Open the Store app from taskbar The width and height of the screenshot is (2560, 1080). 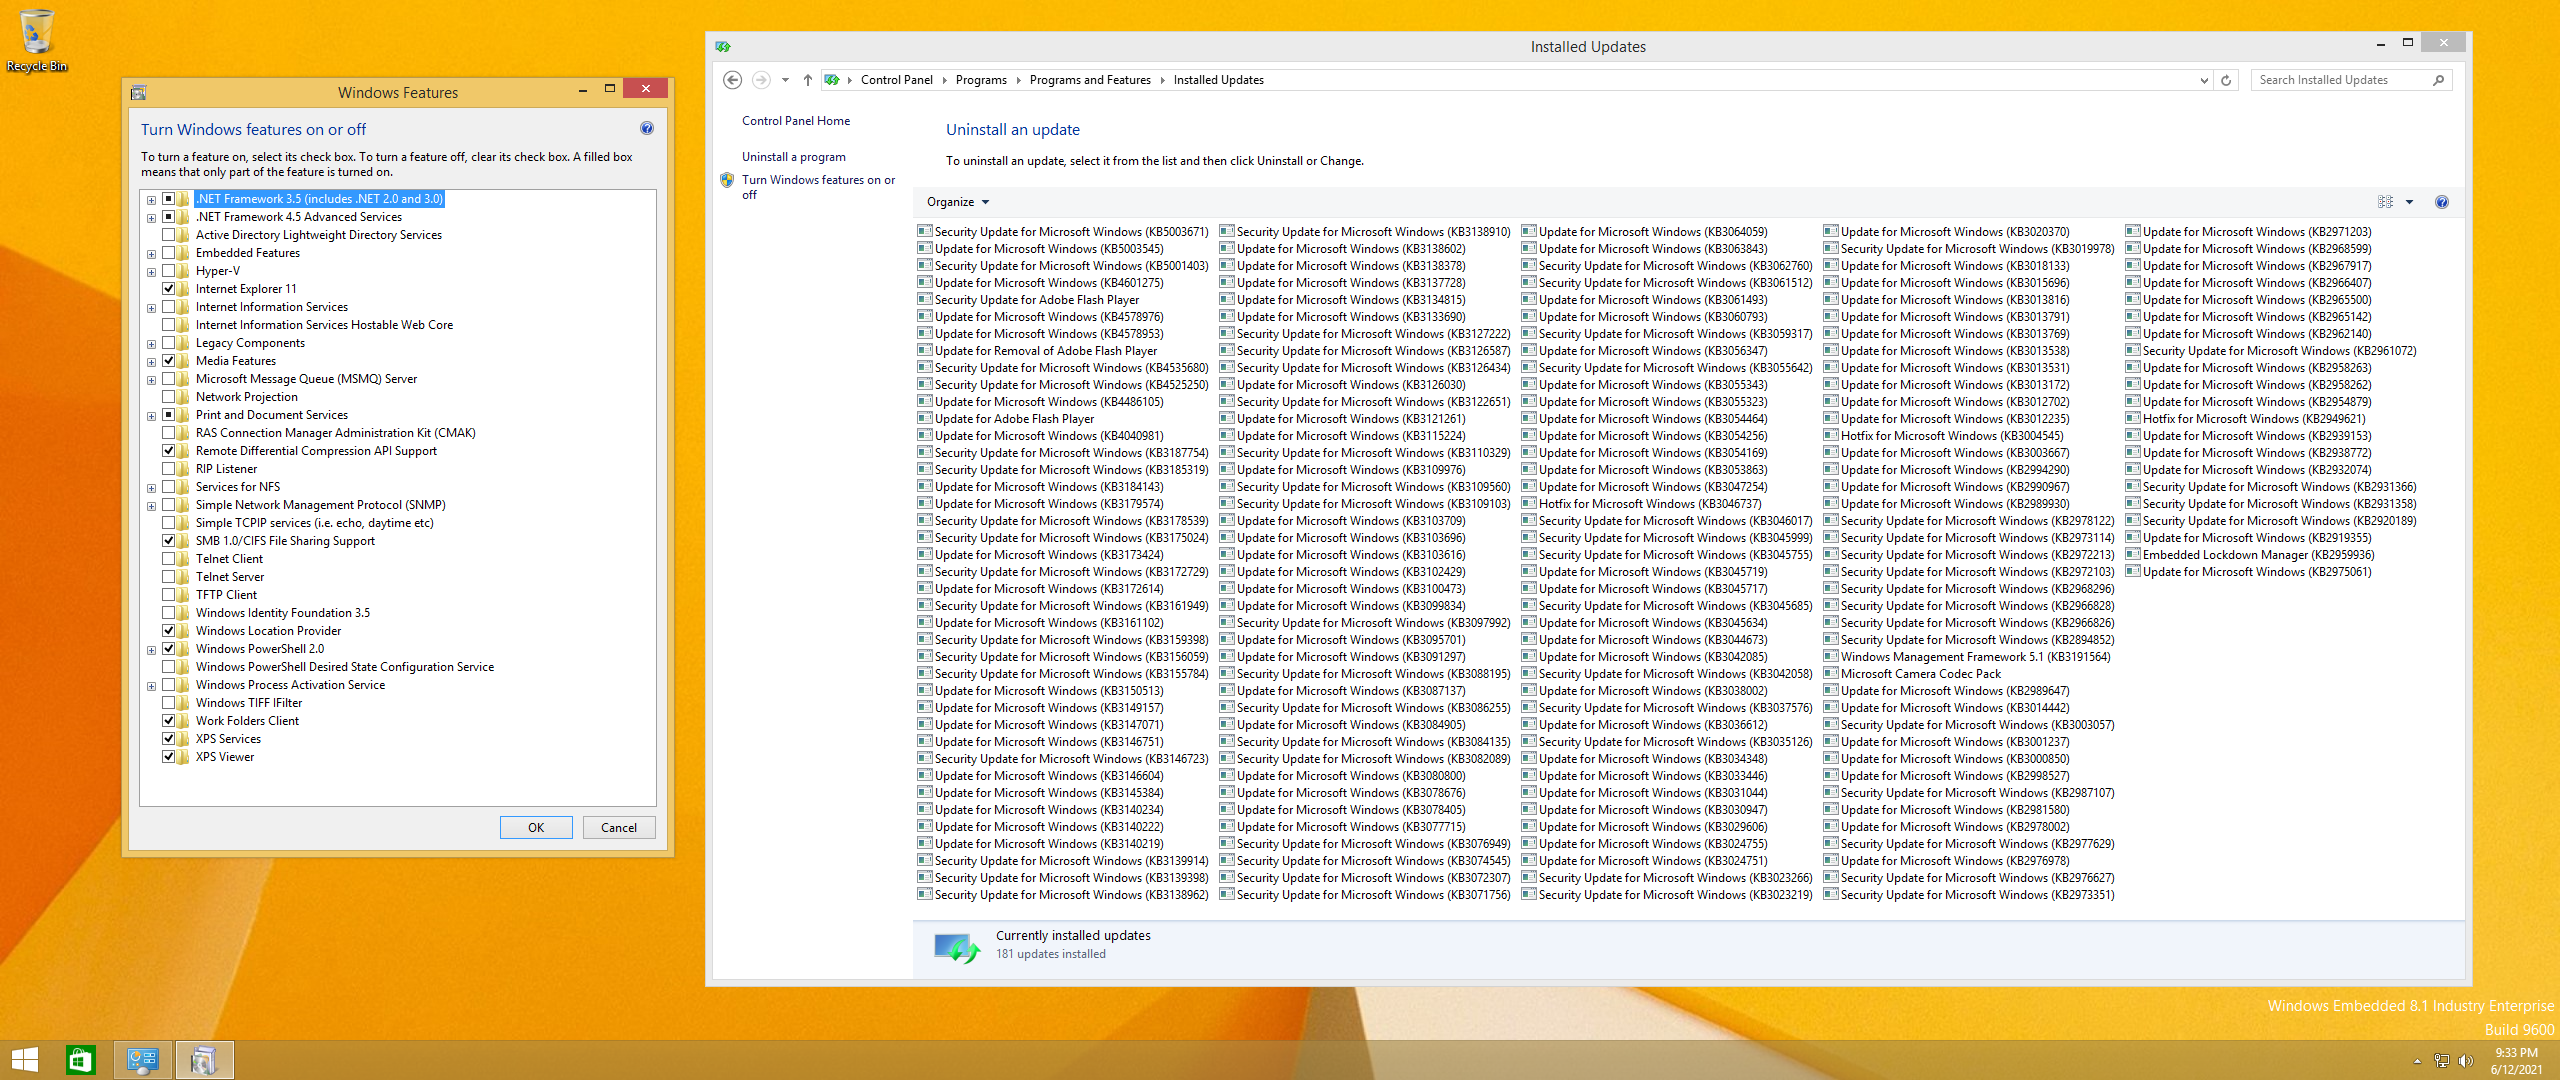click(x=80, y=1060)
